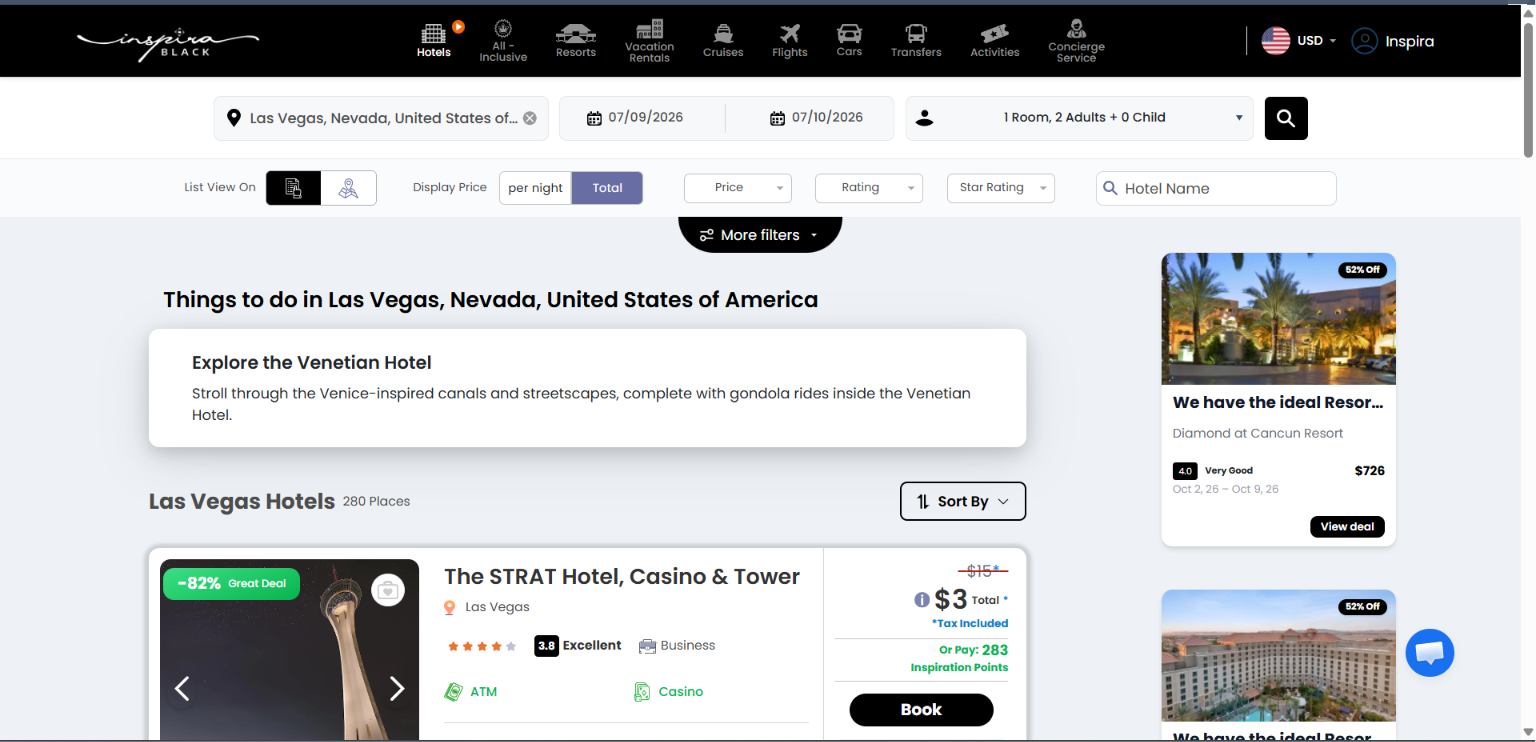Screen dimensions: 1536x742
Task: Click the Business tag on STRAT listing
Action: [677, 645]
